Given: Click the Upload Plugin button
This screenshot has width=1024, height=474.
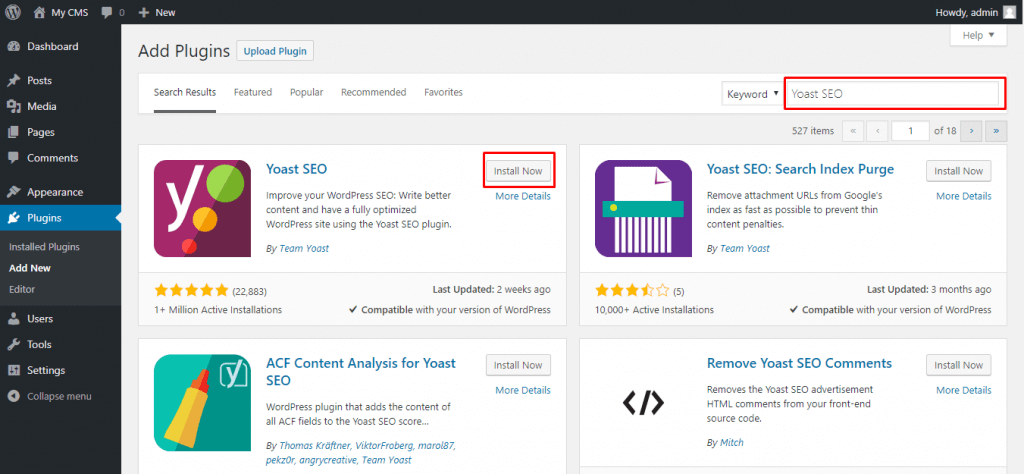Looking at the screenshot, I should 274,50.
